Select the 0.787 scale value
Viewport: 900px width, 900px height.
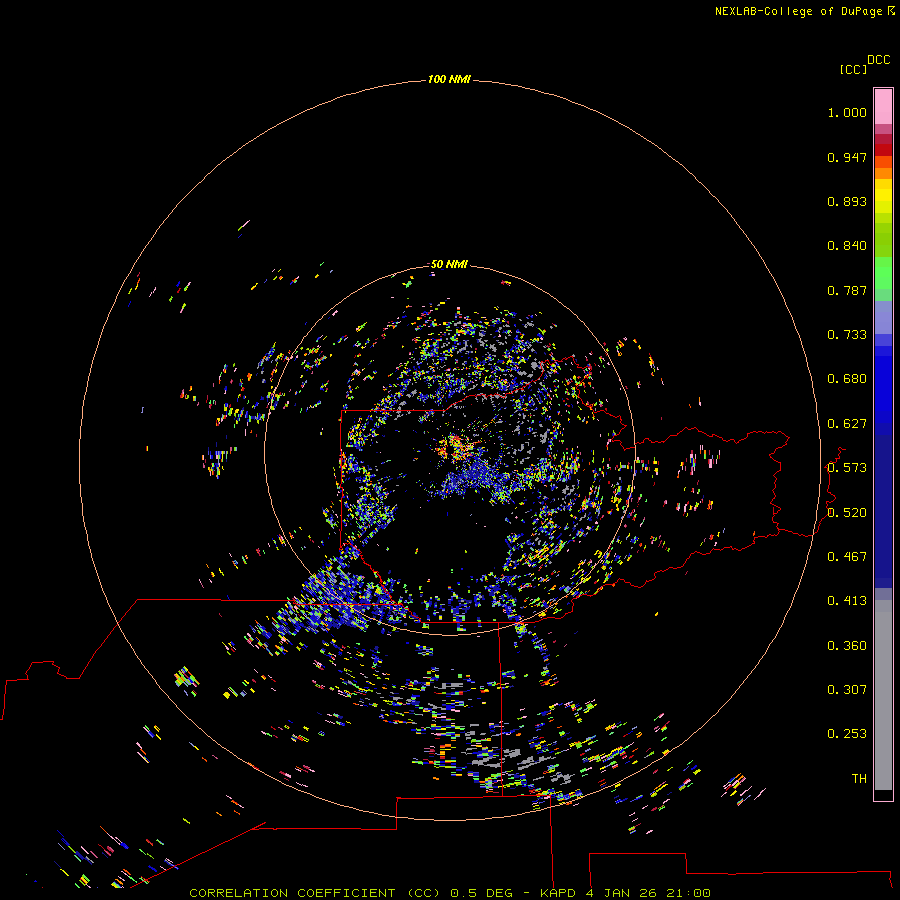[x=847, y=290]
